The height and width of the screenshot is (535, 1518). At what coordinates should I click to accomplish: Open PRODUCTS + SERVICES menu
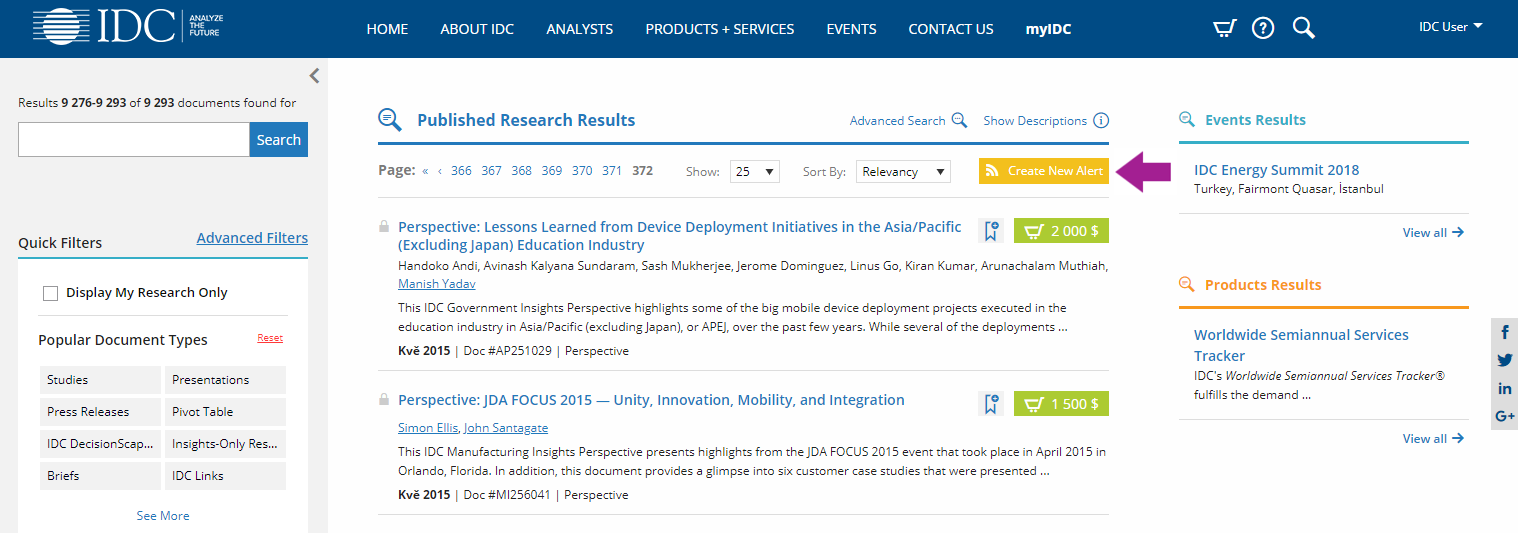[720, 29]
